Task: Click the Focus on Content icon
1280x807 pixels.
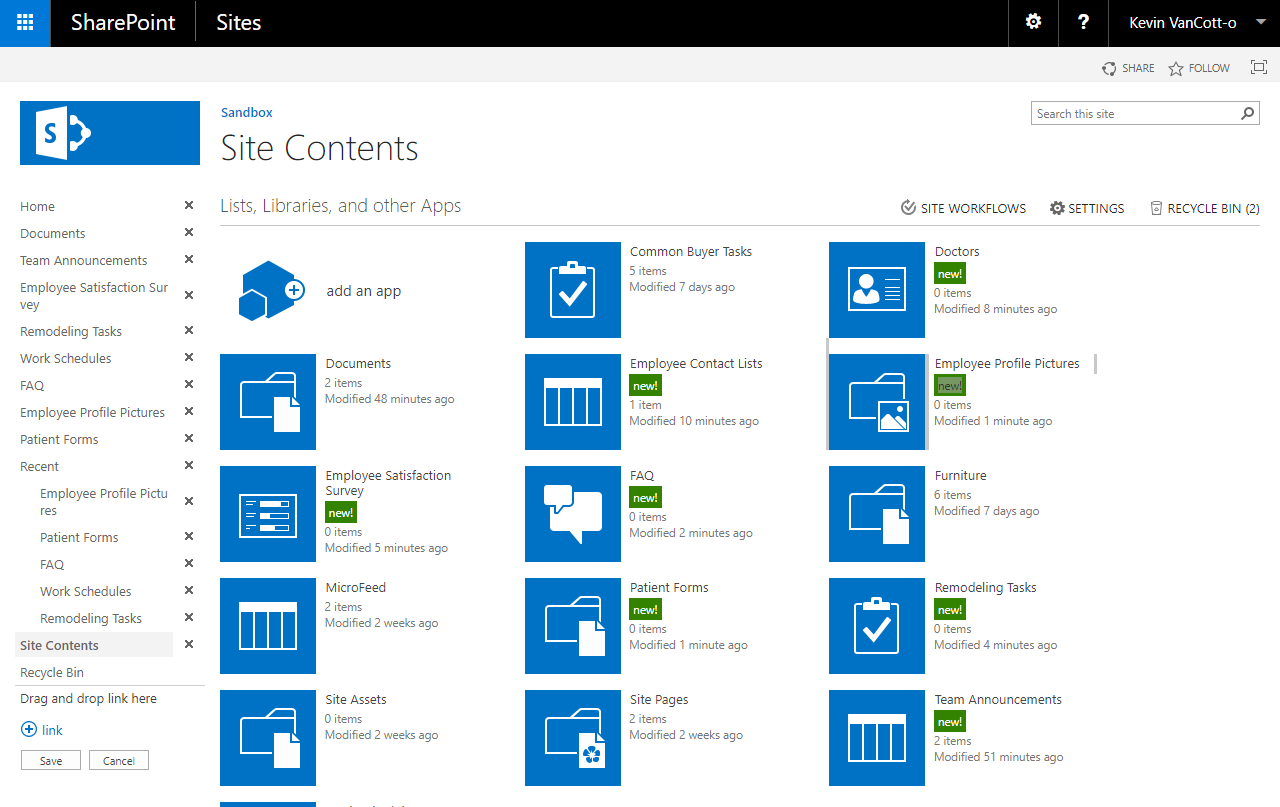Action: coord(1259,68)
